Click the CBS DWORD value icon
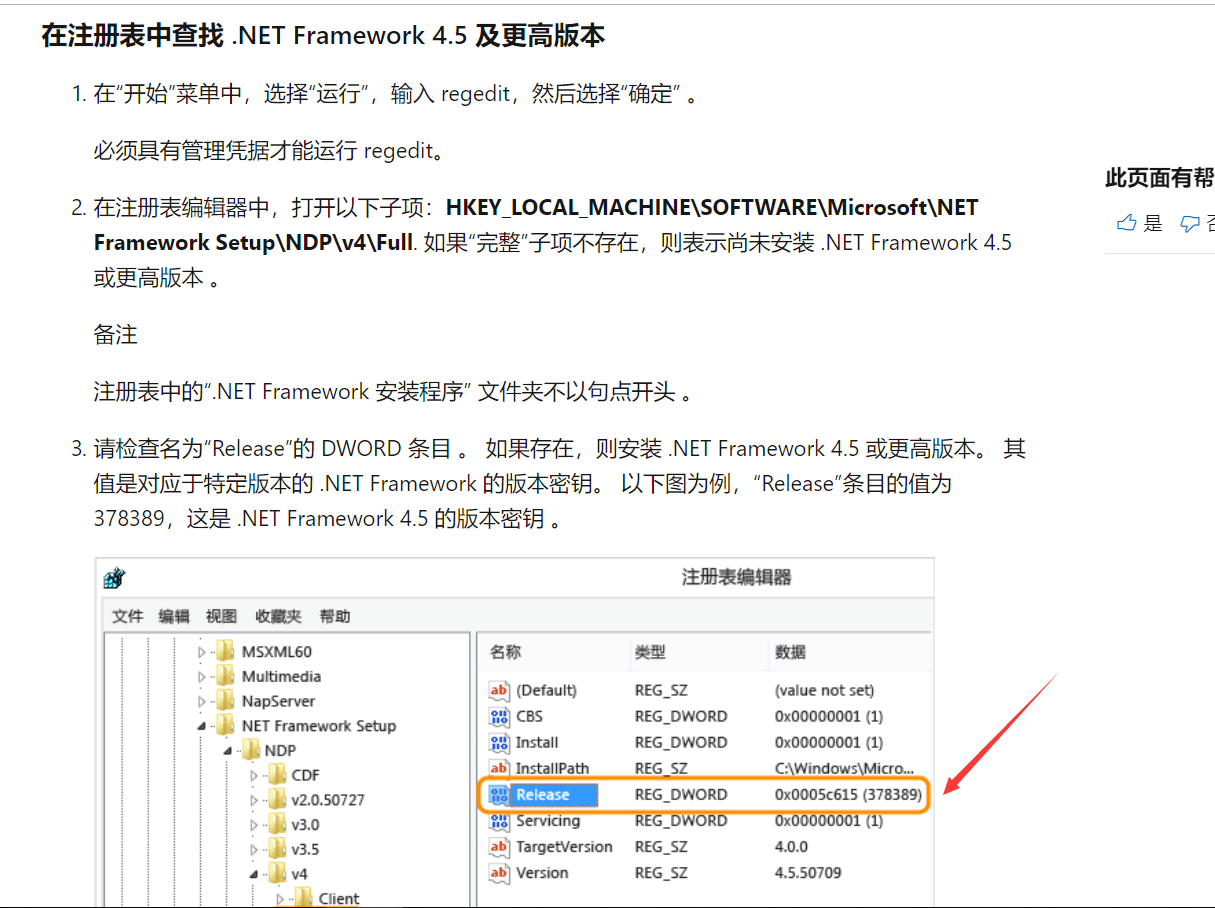The width and height of the screenshot is (1215, 908). tap(499, 717)
